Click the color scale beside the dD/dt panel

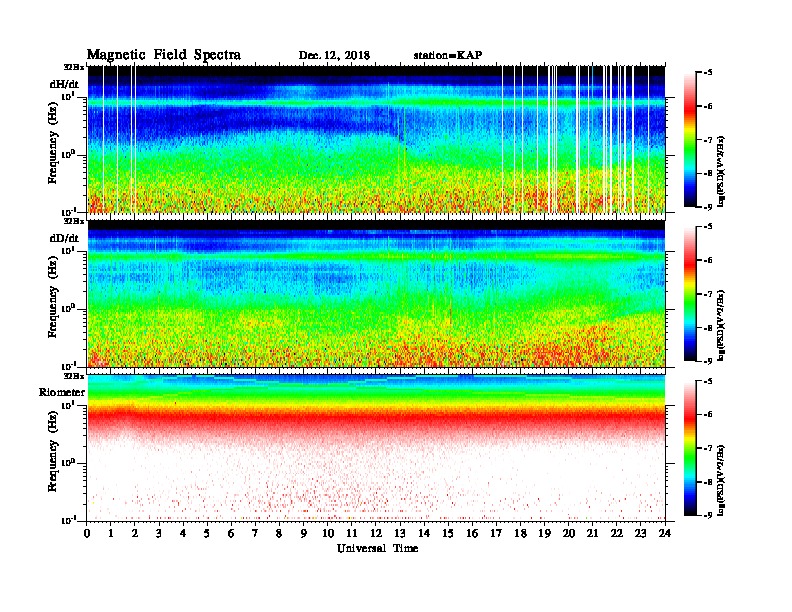click(x=690, y=293)
